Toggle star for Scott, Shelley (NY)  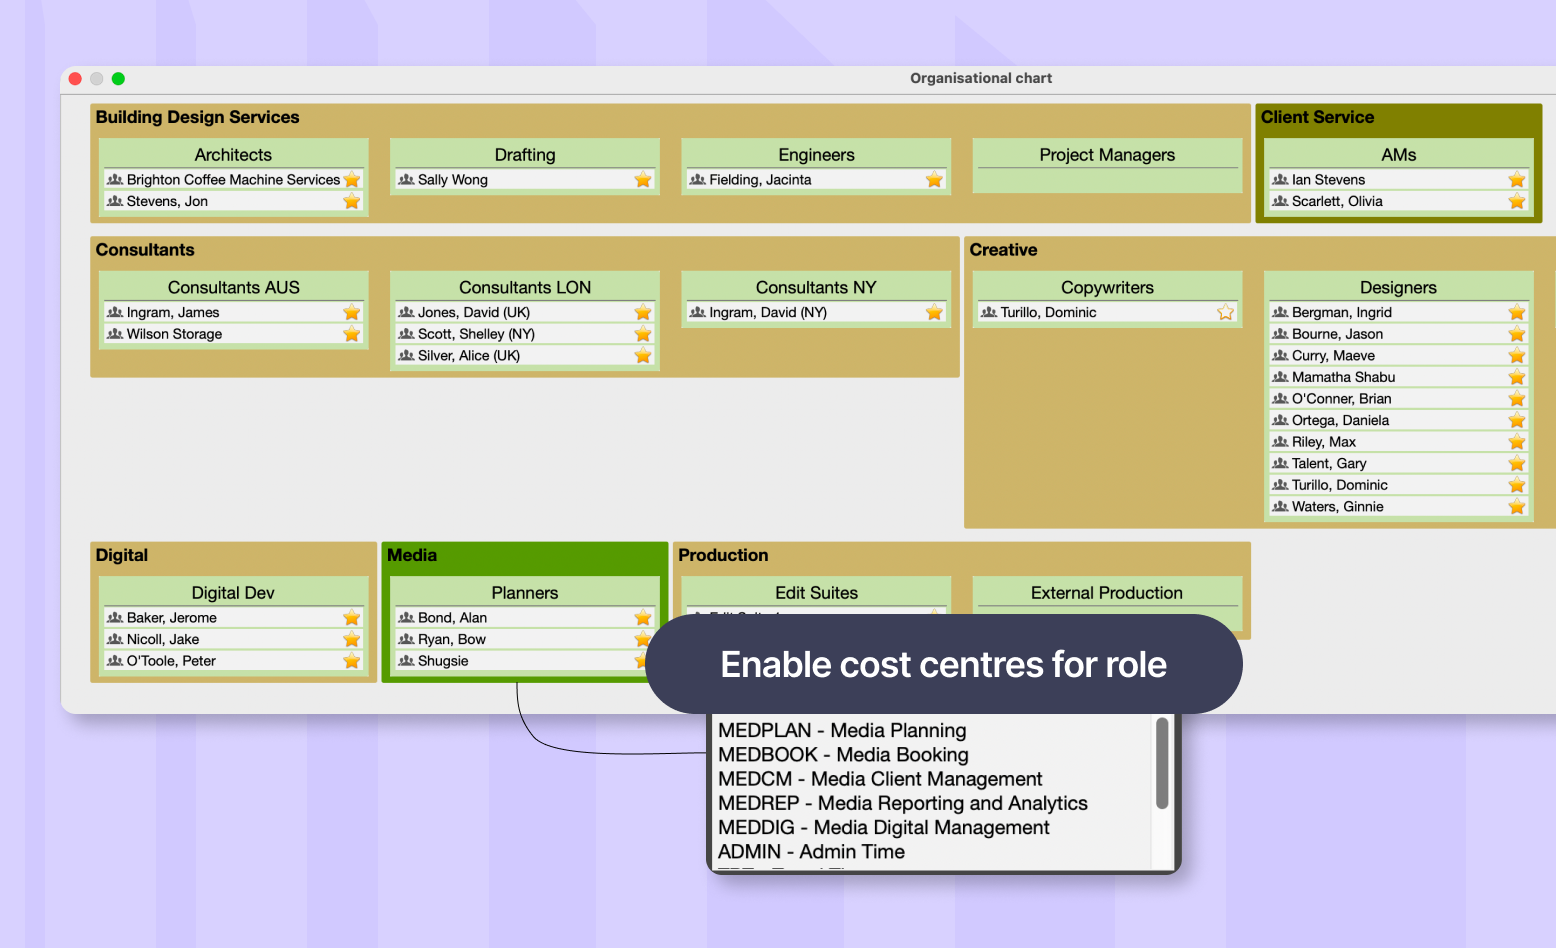click(x=643, y=334)
